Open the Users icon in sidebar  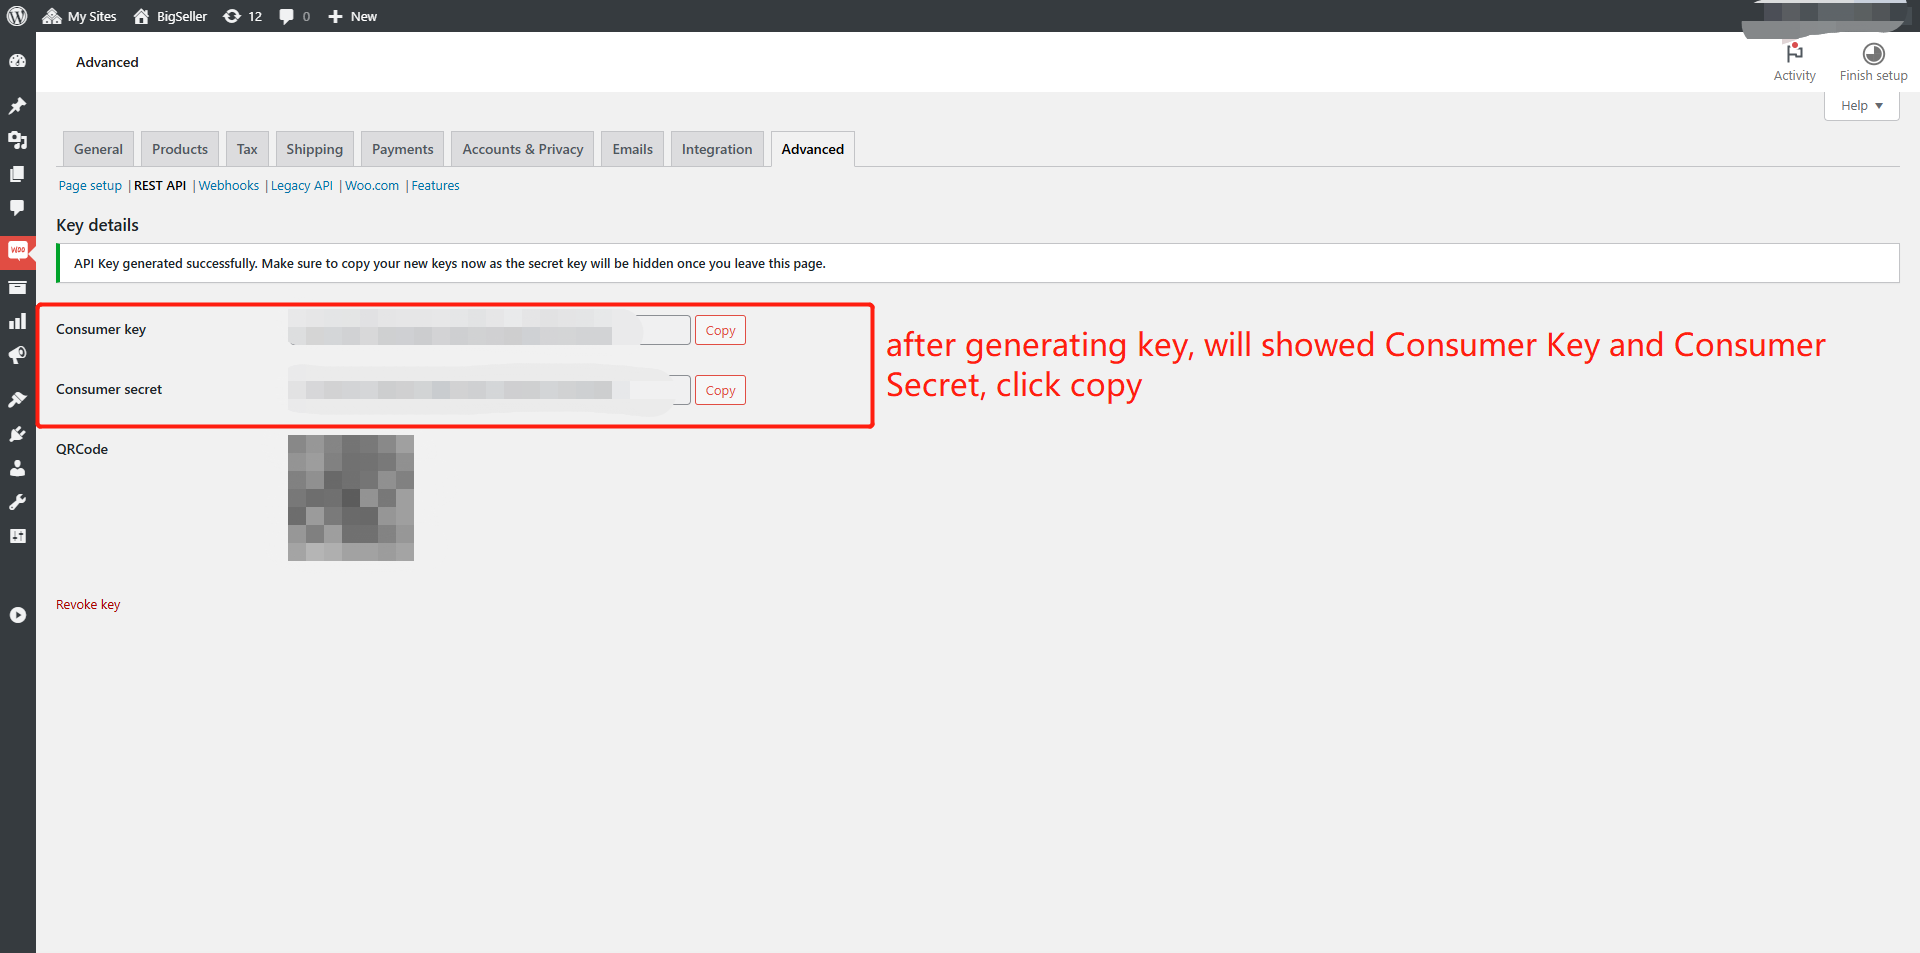coord(17,468)
